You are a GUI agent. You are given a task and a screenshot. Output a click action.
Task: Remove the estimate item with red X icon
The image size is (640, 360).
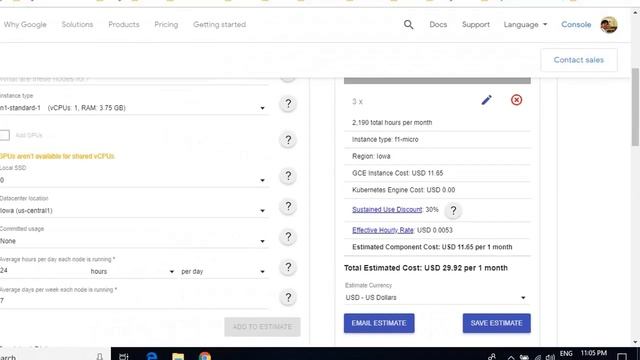tap(516, 100)
